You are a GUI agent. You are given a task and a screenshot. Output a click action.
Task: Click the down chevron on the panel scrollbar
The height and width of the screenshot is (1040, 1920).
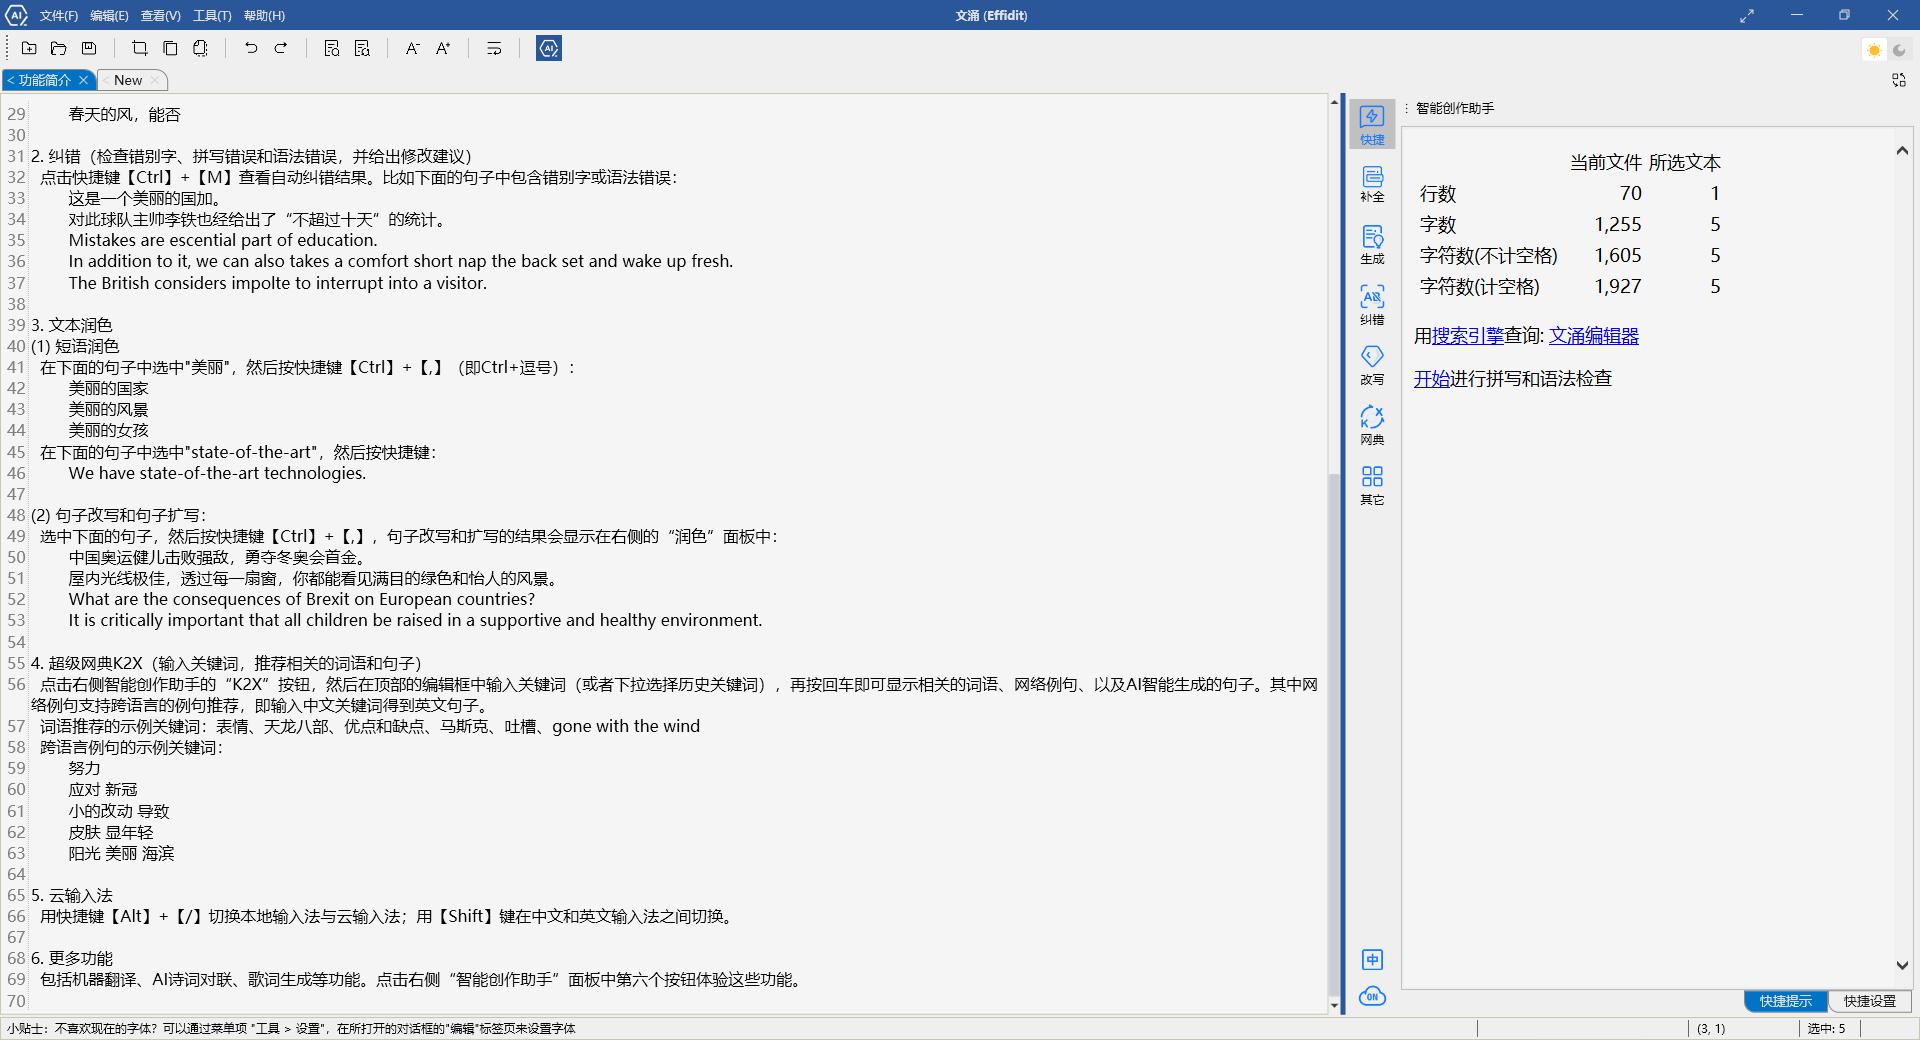point(1903,966)
